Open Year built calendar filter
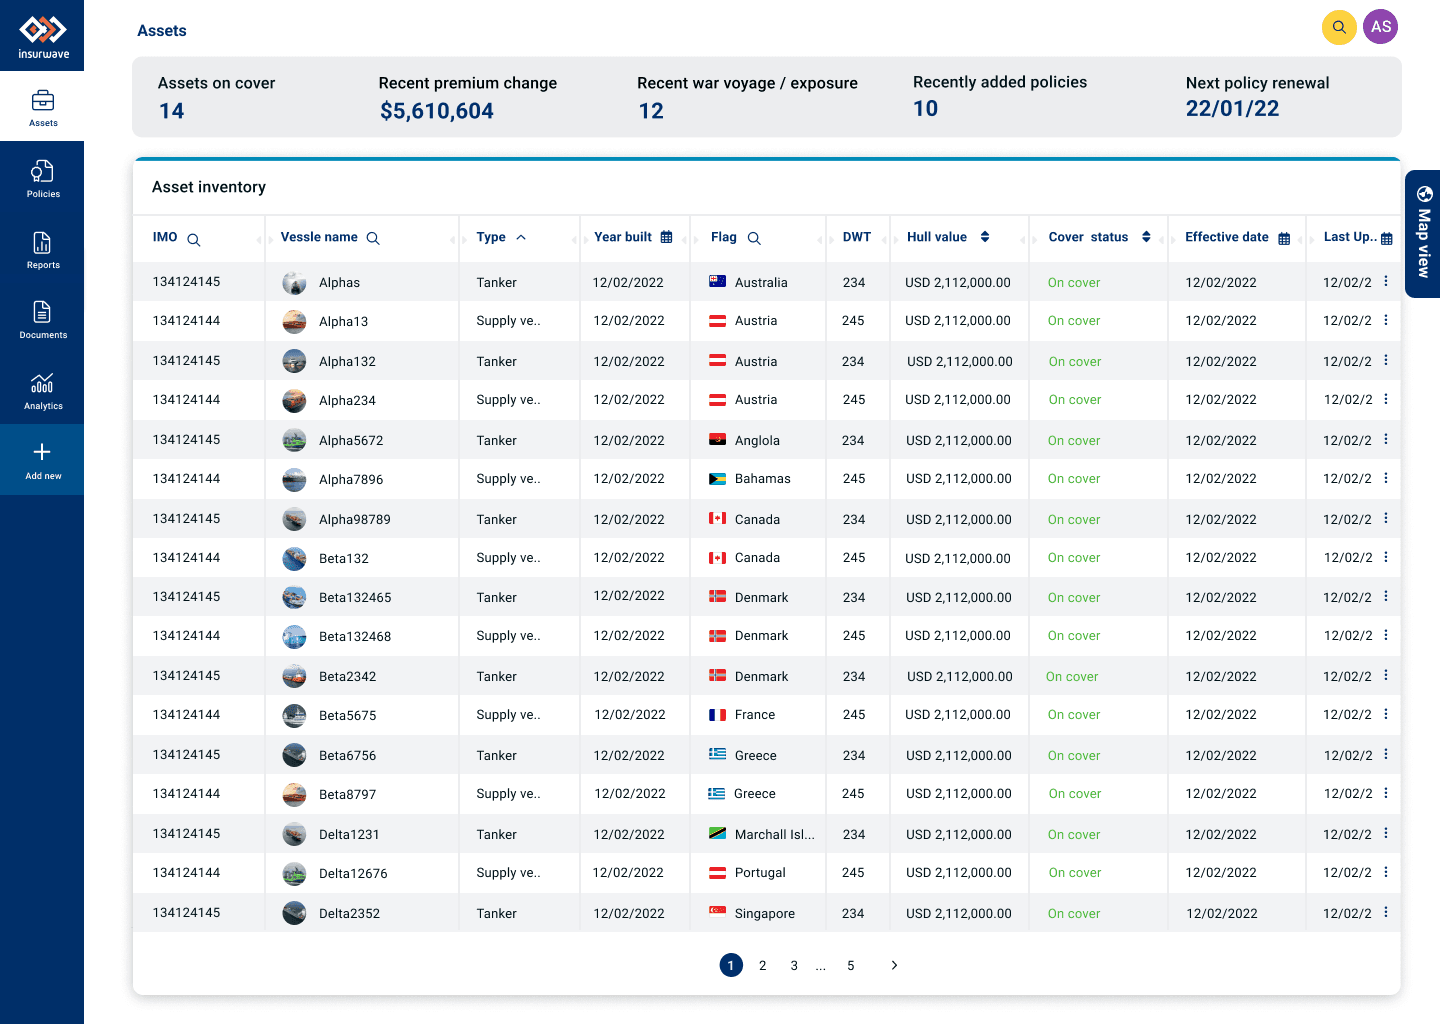 667,237
